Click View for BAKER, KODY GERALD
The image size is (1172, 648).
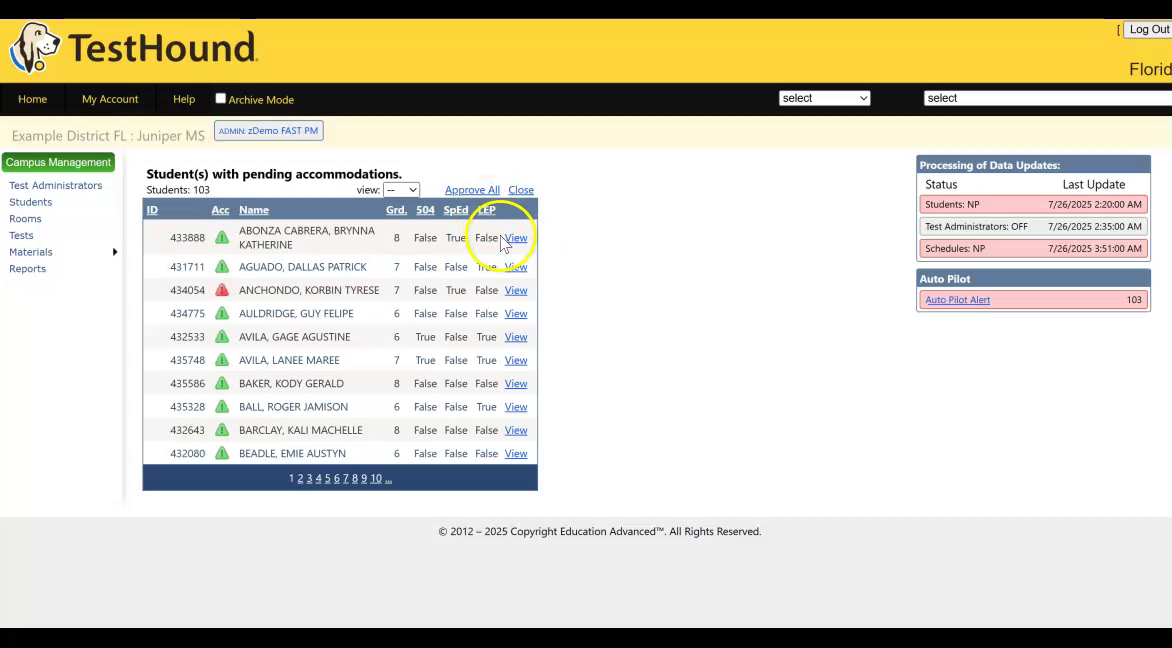[x=516, y=383]
